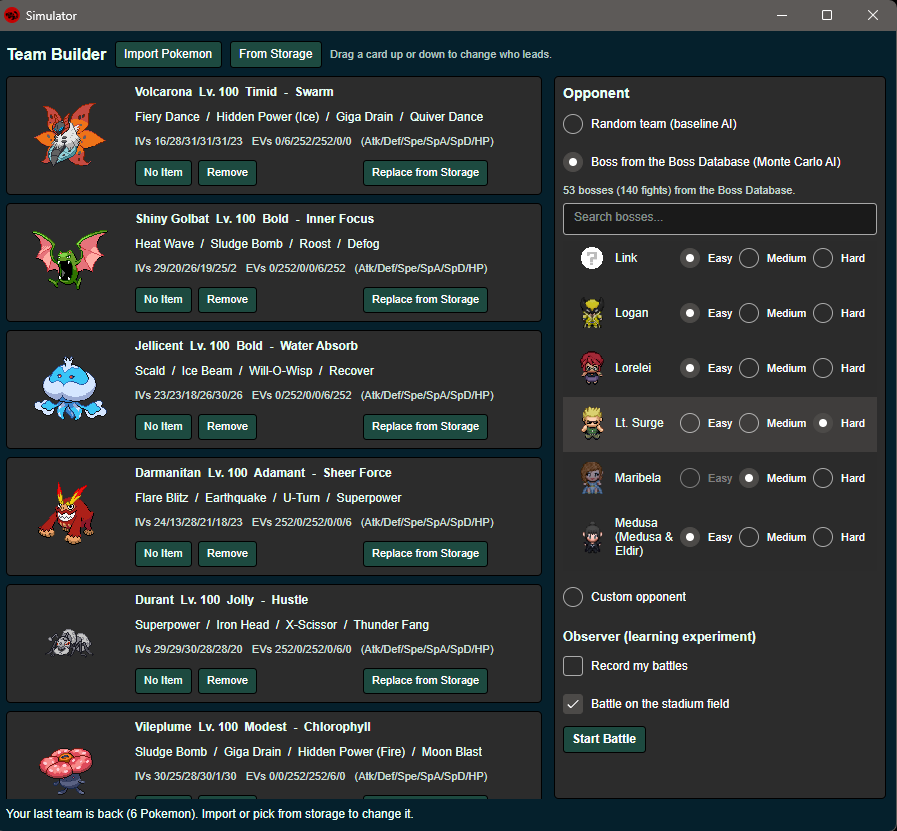Screen dimensions: 897x831
Task: Click No Item on Durant card
Action: 163,681
